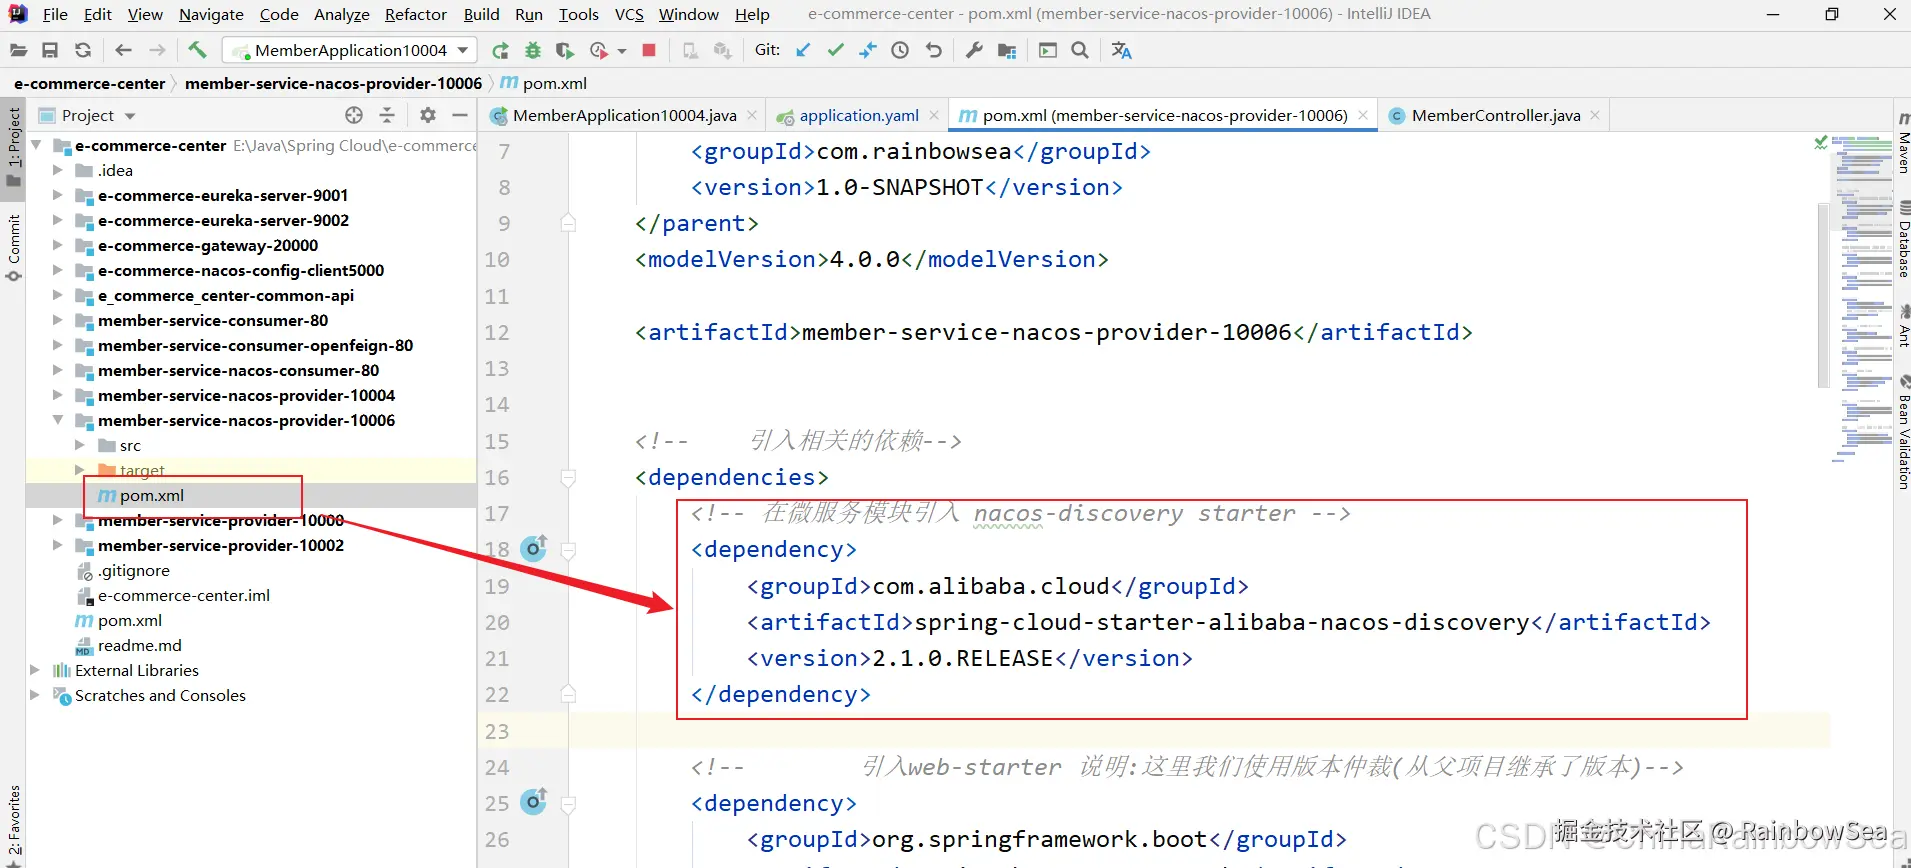Expand Scratches and Consoles node

(x=35, y=695)
